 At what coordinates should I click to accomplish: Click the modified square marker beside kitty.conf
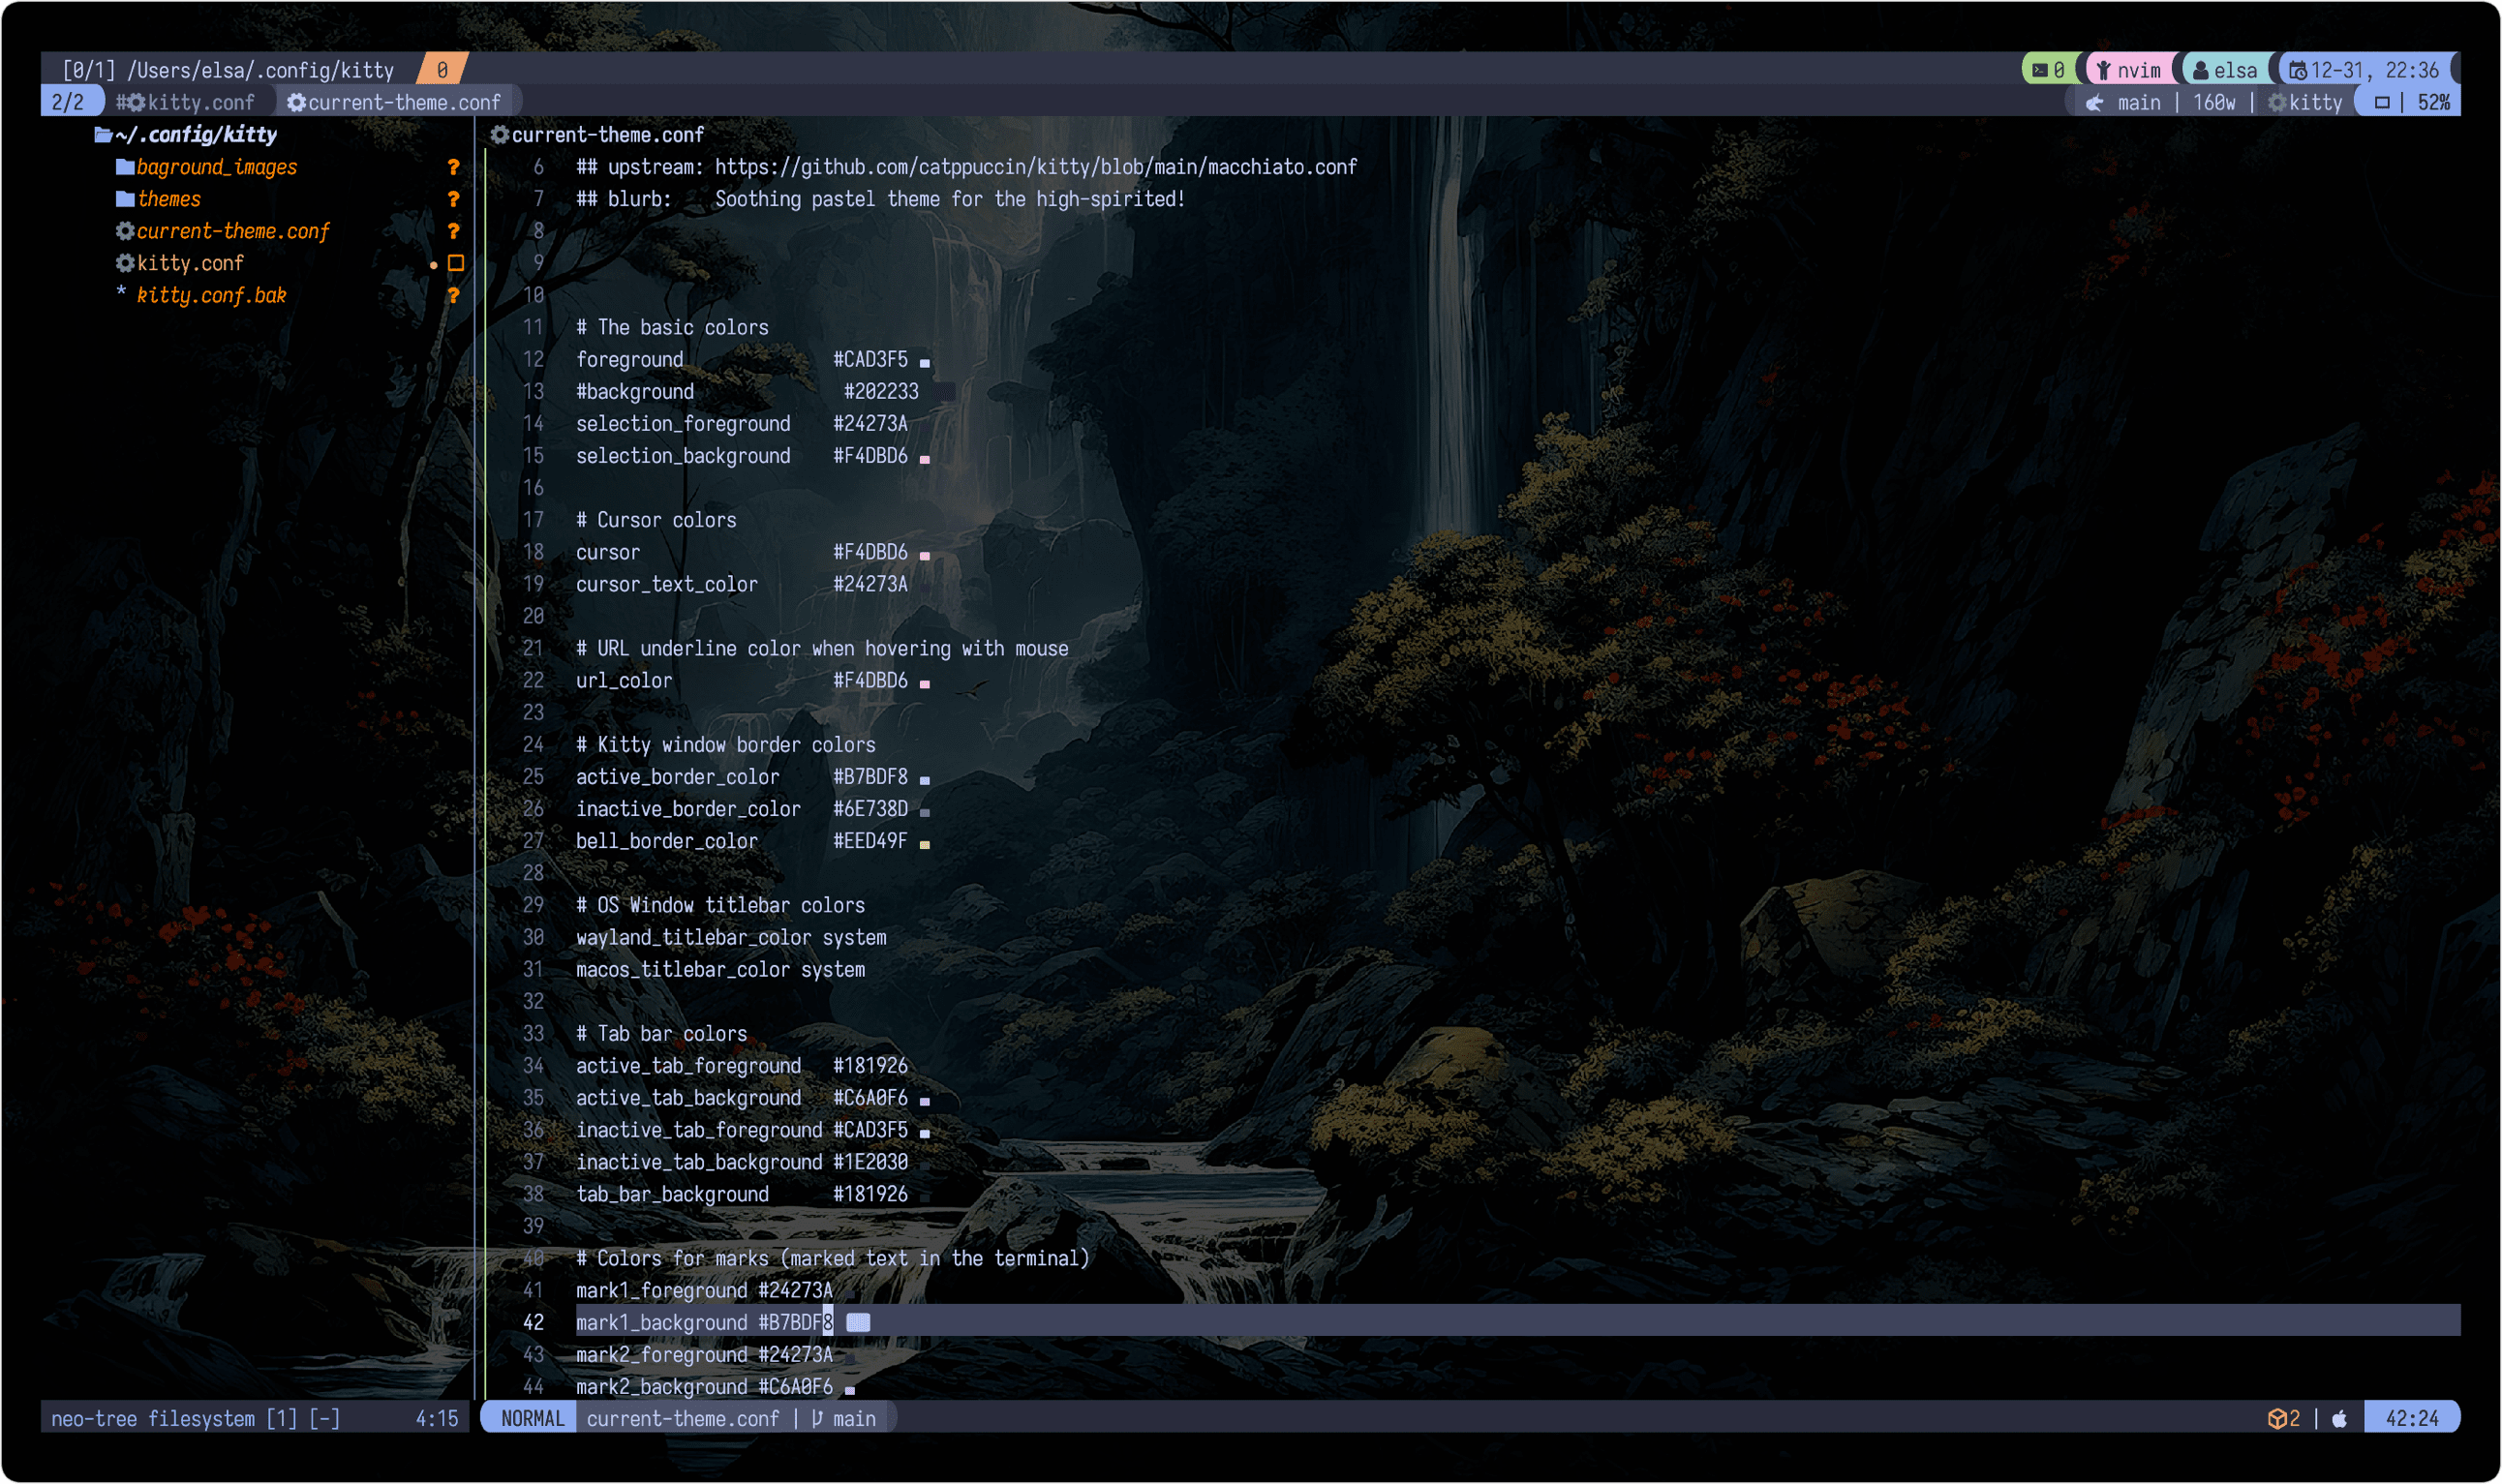tap(456, 263)
